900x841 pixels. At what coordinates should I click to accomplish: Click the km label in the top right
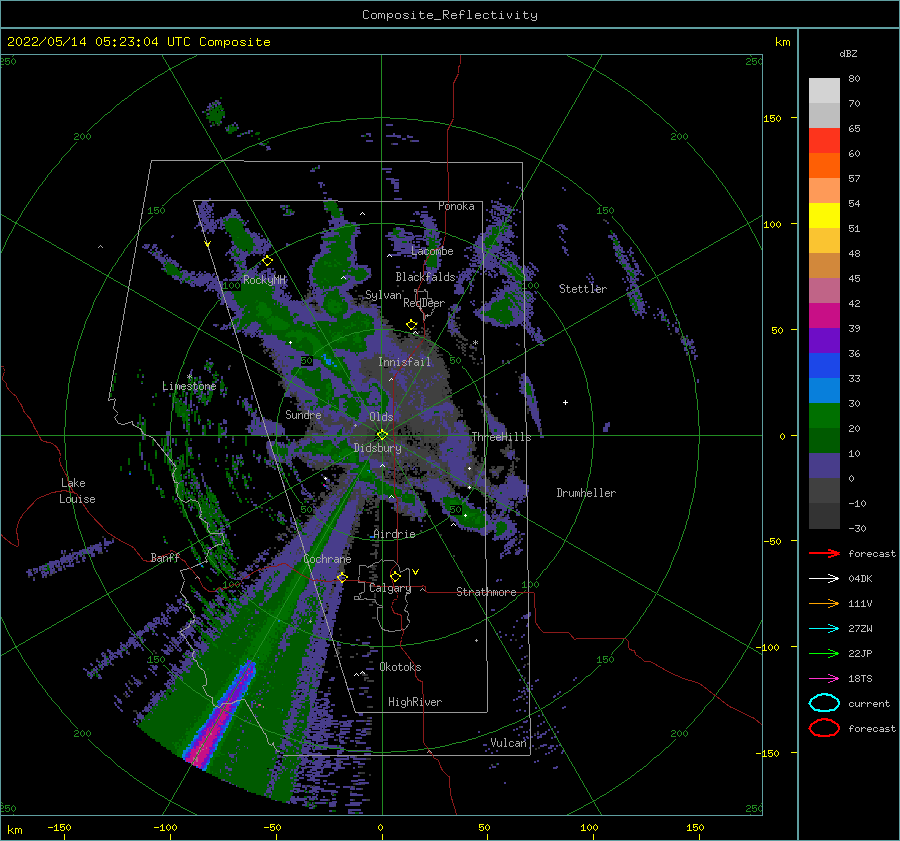[x=782, y=42]
